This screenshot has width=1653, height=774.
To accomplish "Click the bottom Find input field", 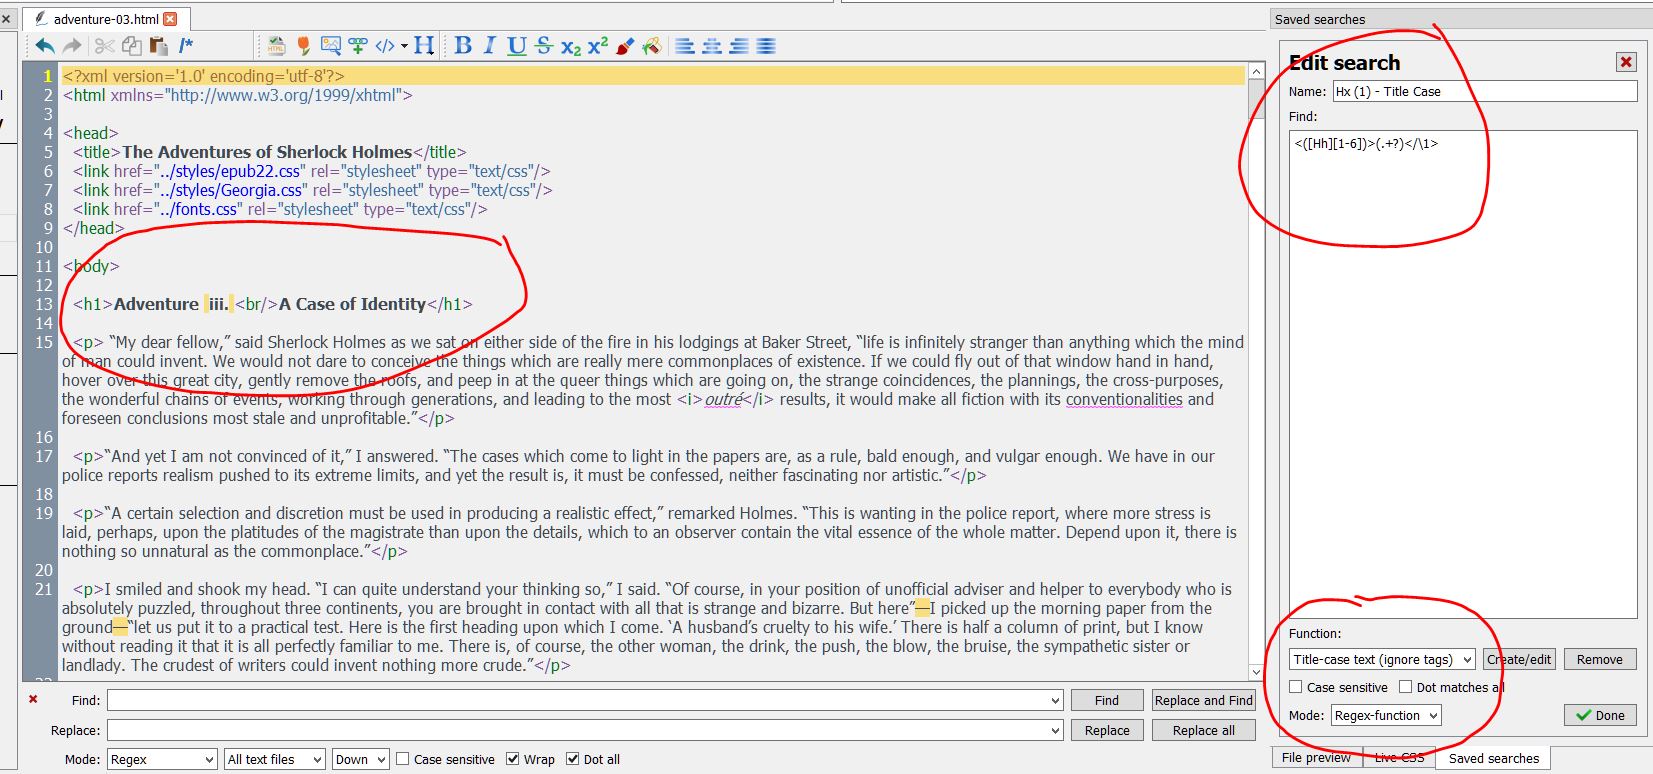I will tap(577, 700).
